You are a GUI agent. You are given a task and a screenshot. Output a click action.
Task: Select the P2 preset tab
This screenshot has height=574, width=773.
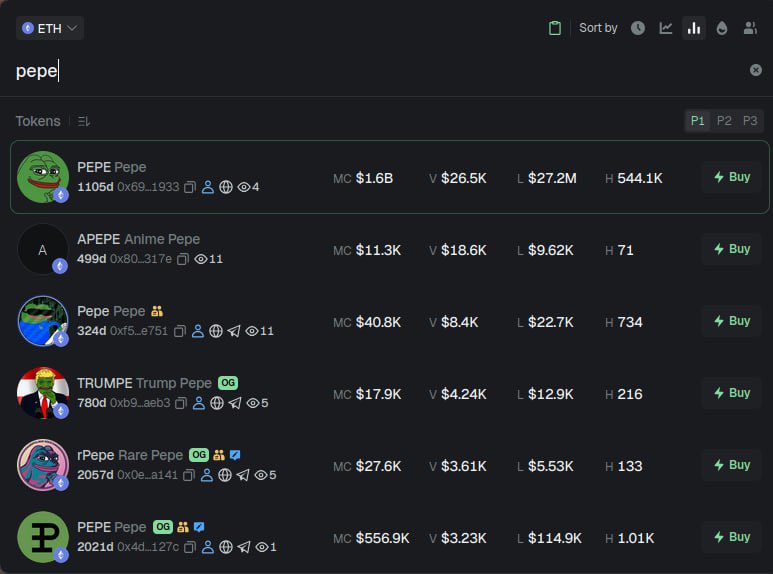point(724,121)
